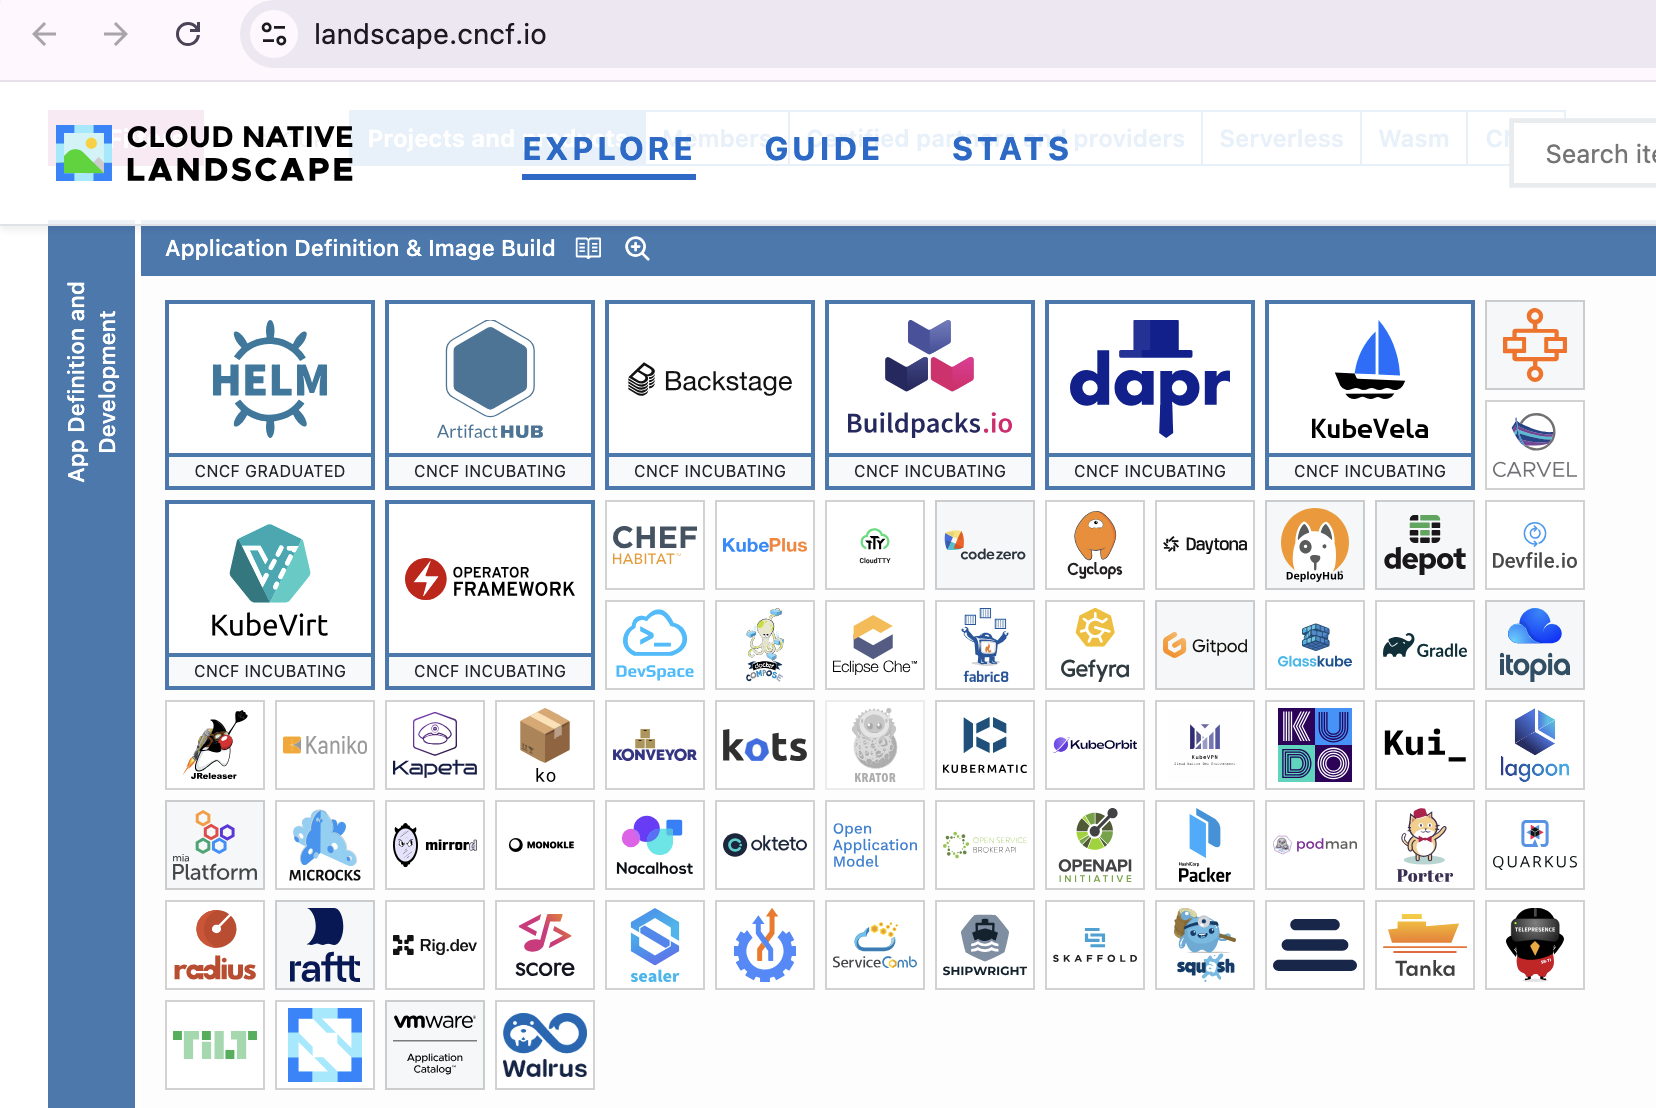The height and width of the screenshot is (1108, 1656).
Task: Select the Walrus tile
Action: click(x=545, y=1045)
